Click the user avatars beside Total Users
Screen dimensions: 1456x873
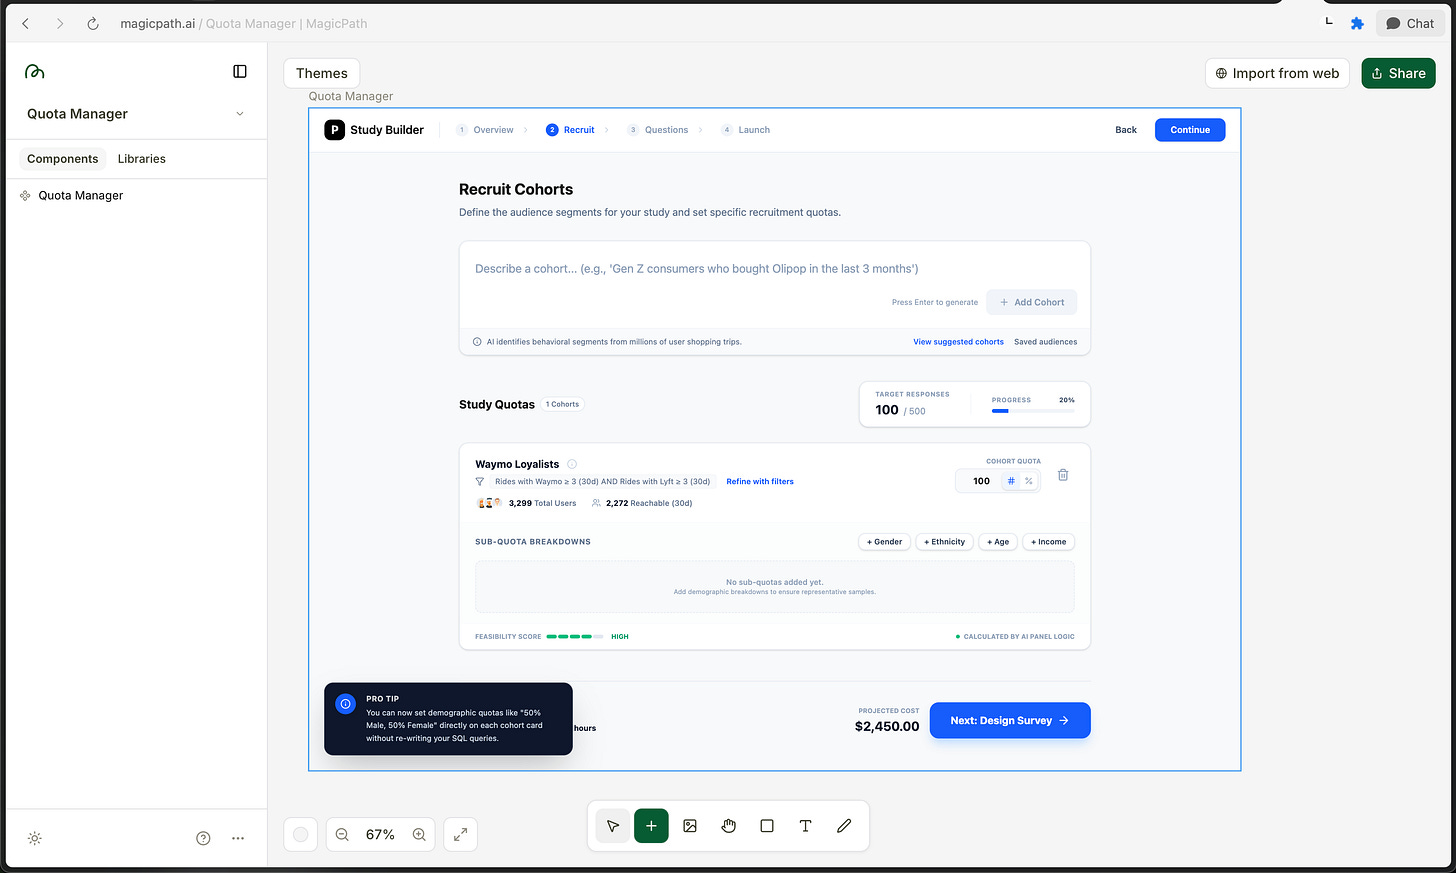(x=489, y=503)
